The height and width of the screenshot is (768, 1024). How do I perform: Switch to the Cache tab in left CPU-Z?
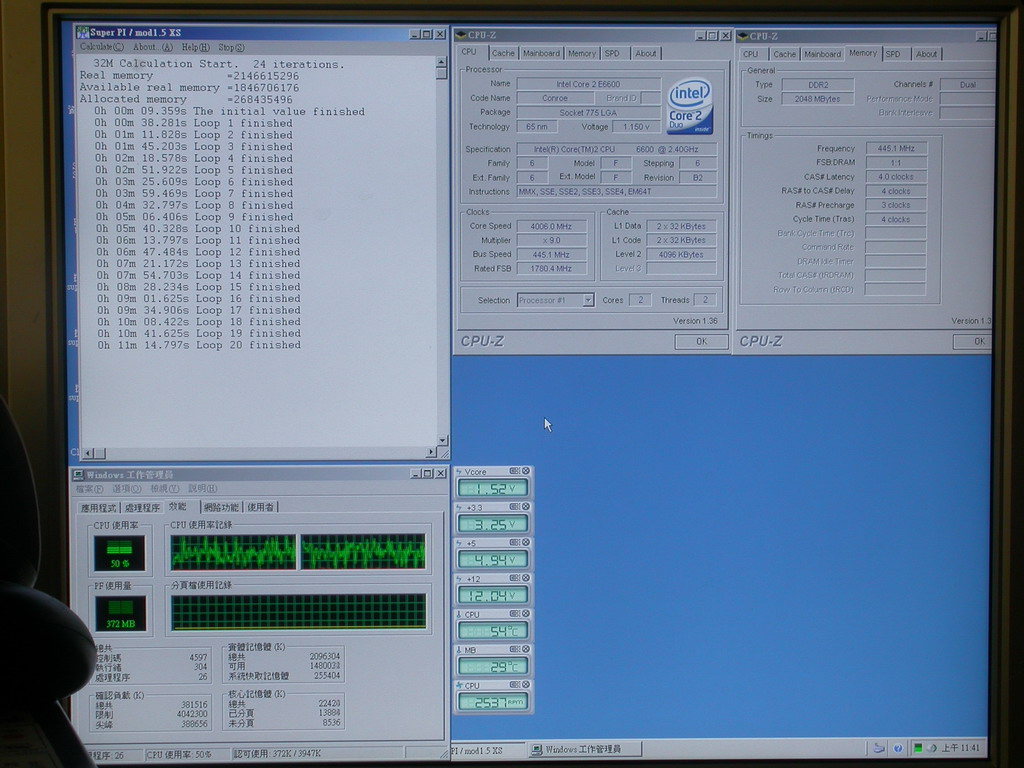click(x=503, y=54)
